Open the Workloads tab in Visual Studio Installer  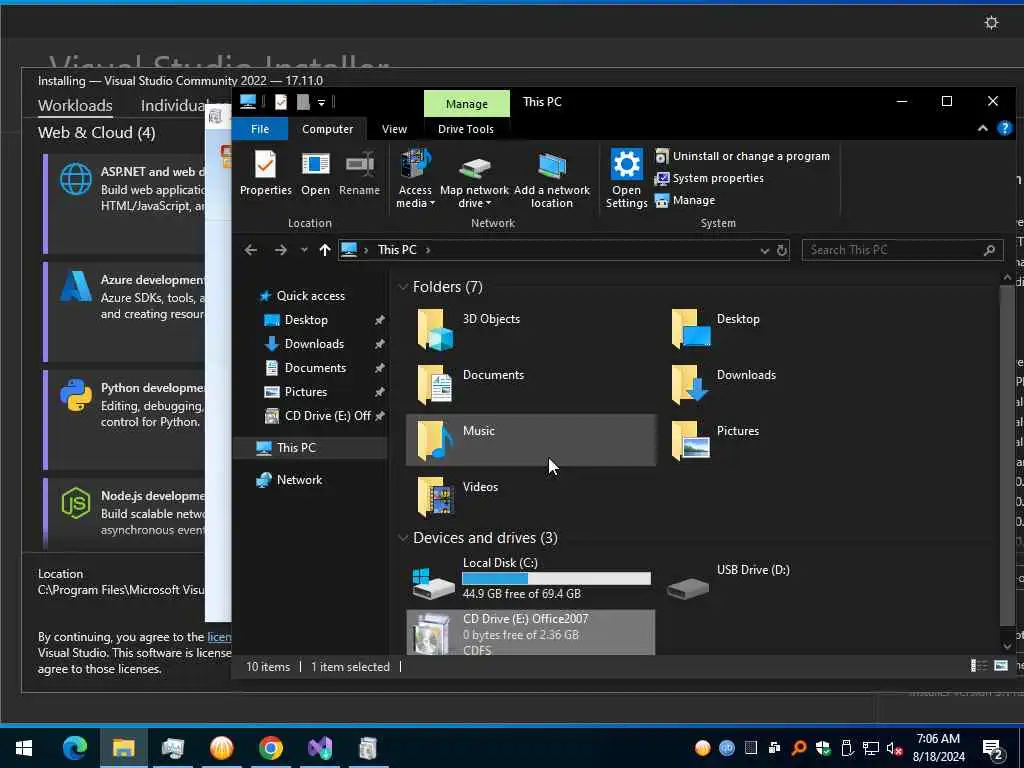(x=75, y=105)
